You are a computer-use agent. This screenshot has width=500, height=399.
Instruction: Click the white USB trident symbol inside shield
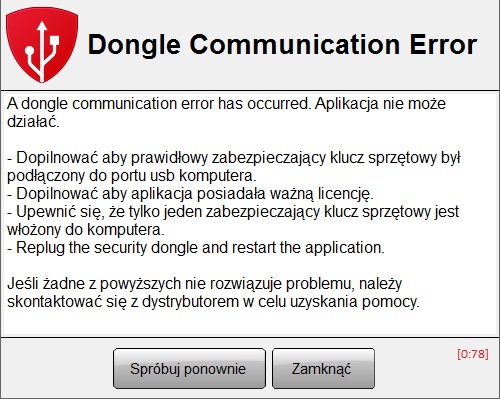pos(42,51)
